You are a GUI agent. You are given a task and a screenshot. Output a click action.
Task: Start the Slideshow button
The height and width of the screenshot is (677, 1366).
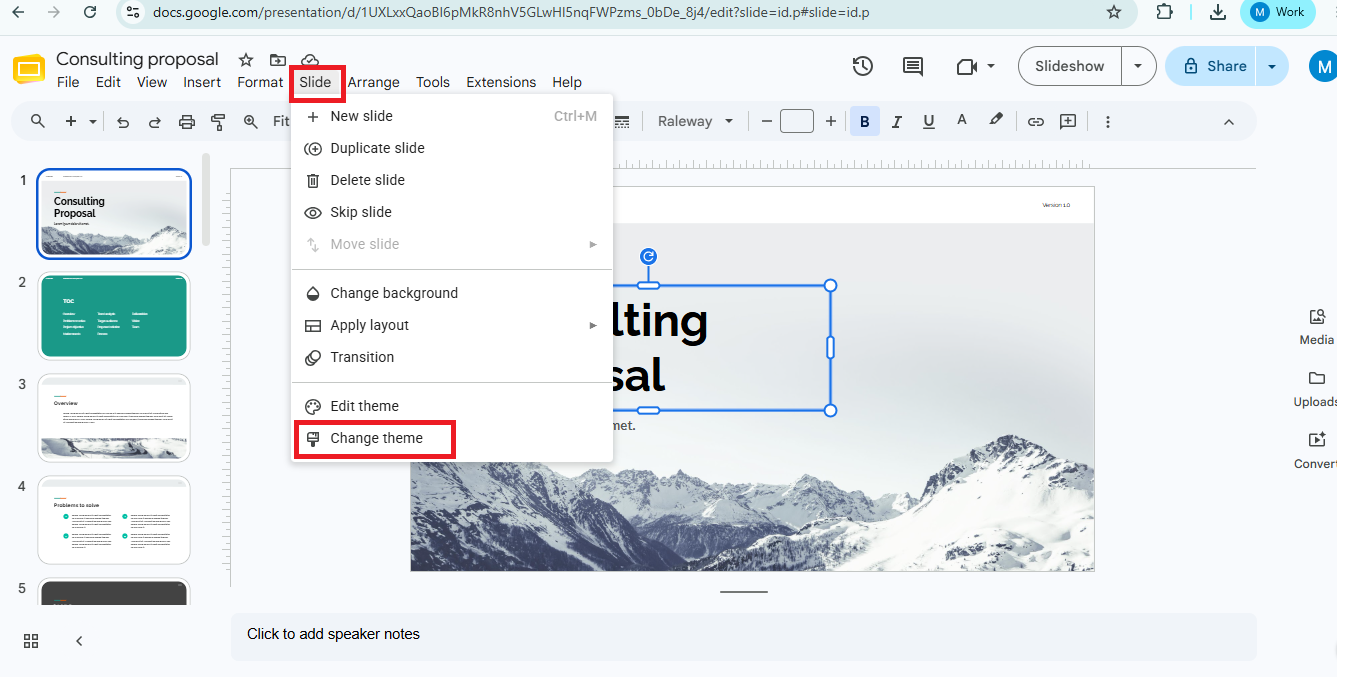(x=1070, y=66)
